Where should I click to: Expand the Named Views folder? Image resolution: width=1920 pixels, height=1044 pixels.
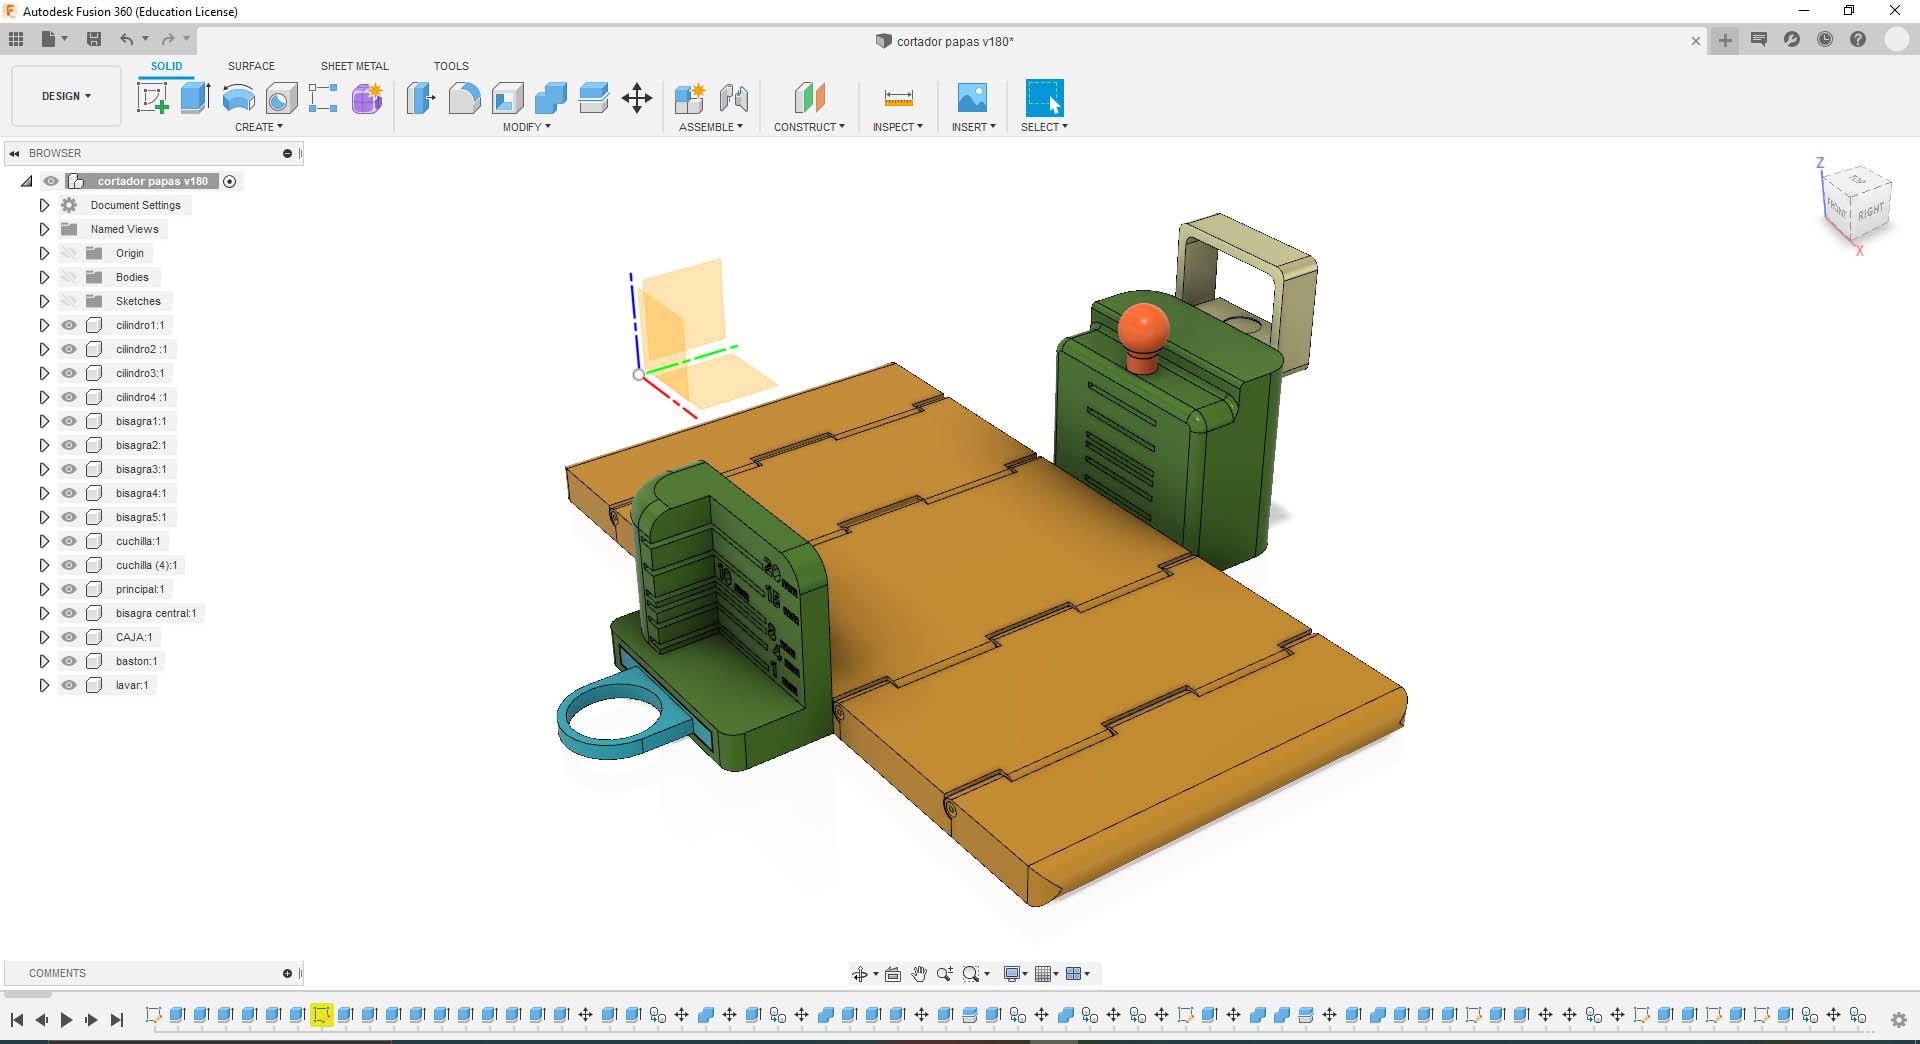pyautogui.click(x=44, y=229)
